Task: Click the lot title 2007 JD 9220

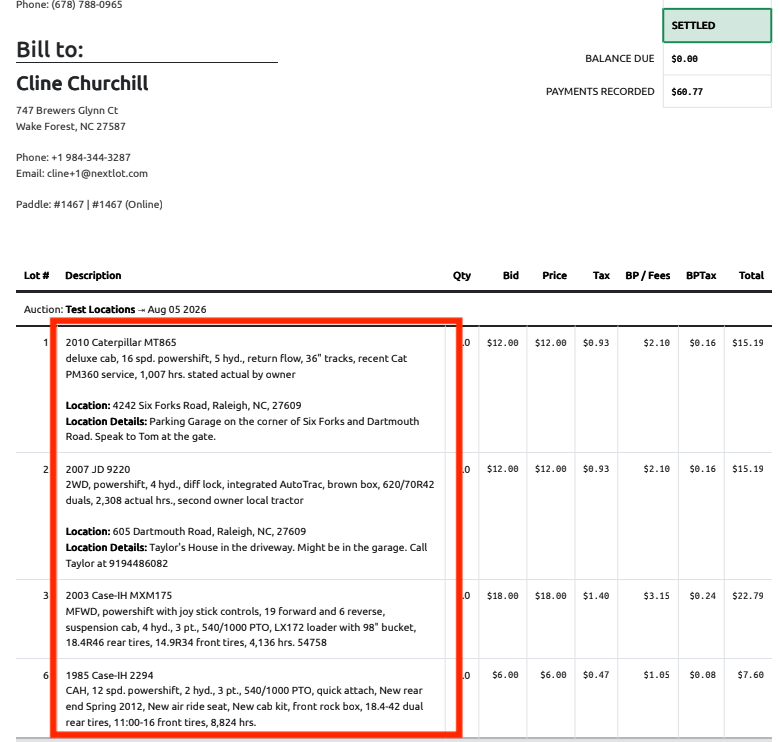Action: (98, 469)
